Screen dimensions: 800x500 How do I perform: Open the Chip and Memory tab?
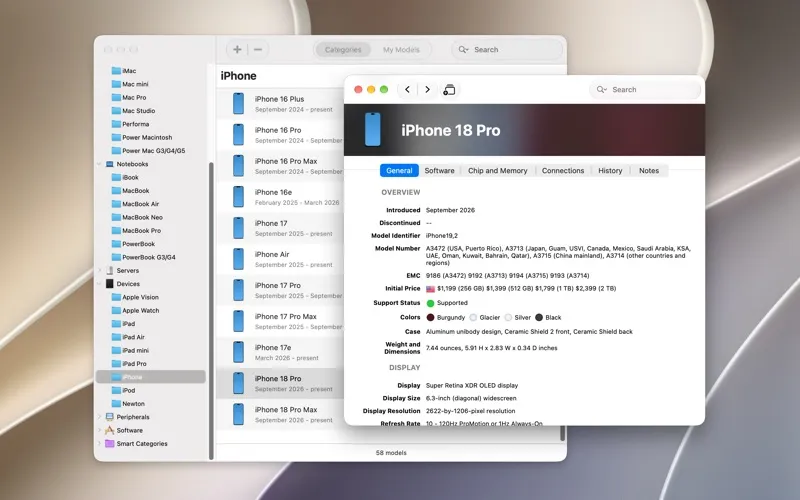point(497,170)
